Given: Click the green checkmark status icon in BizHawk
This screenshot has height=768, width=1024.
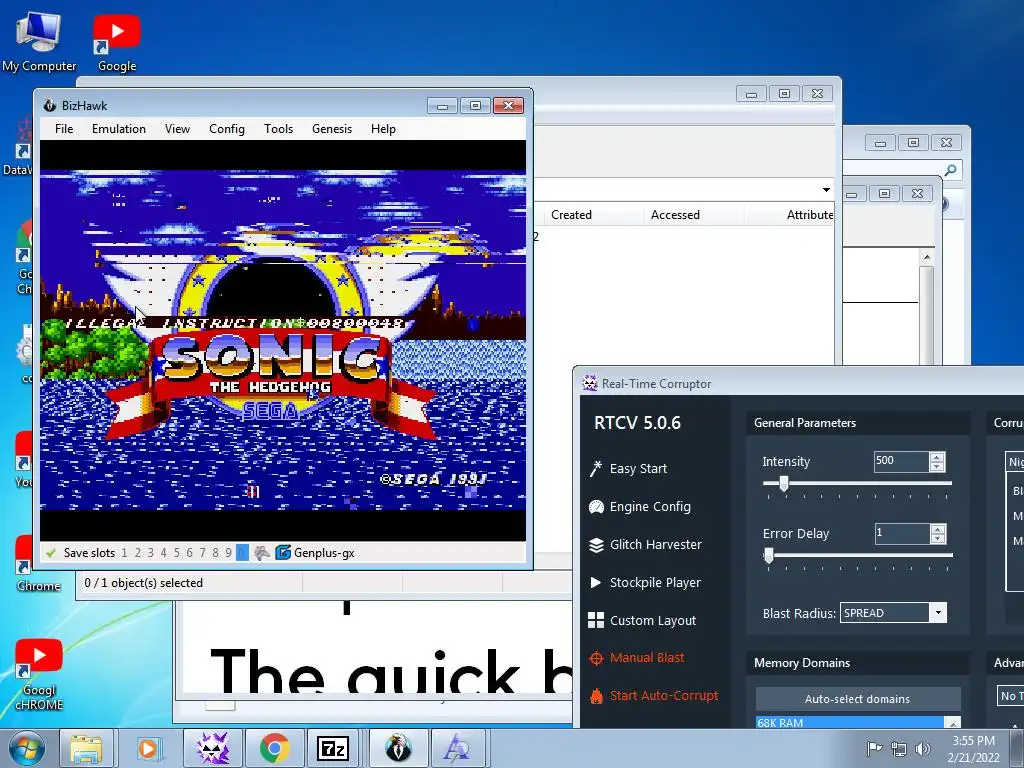Looking at the screenshot, I should (51, 552).
